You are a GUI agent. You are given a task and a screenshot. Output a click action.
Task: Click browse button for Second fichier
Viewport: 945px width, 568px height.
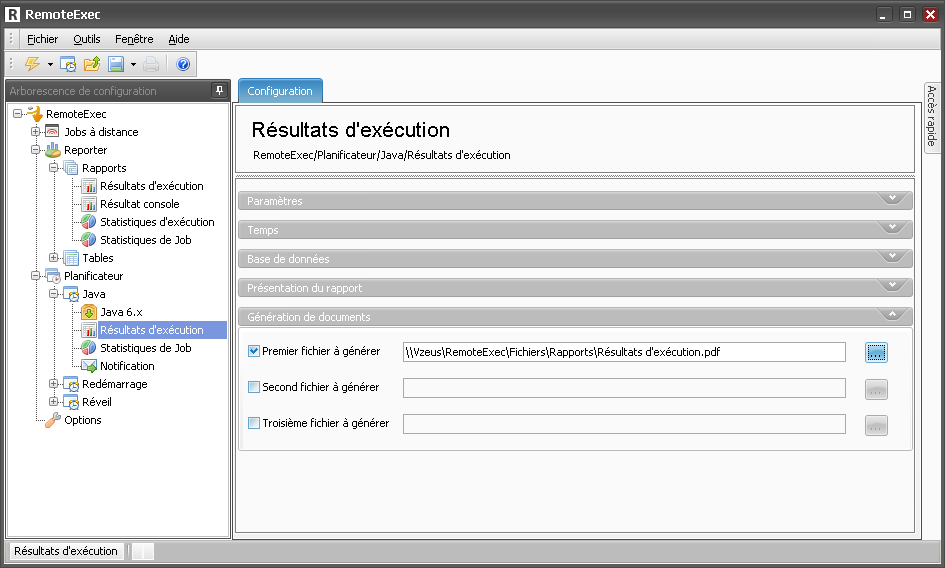click(x=876, y=390)
